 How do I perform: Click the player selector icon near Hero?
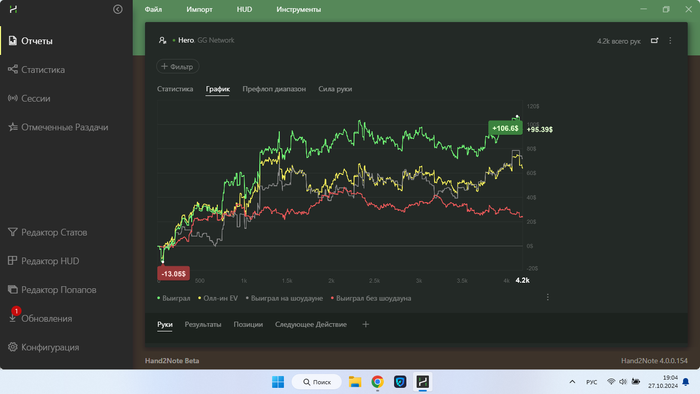(162, 41)
